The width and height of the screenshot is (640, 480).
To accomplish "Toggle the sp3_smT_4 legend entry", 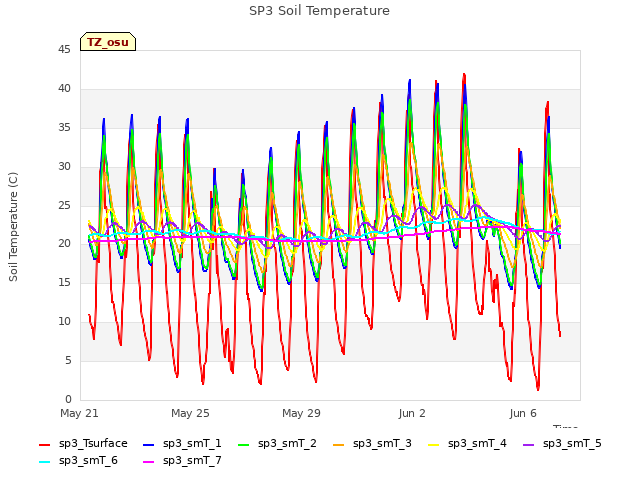I will click(467, 444).
